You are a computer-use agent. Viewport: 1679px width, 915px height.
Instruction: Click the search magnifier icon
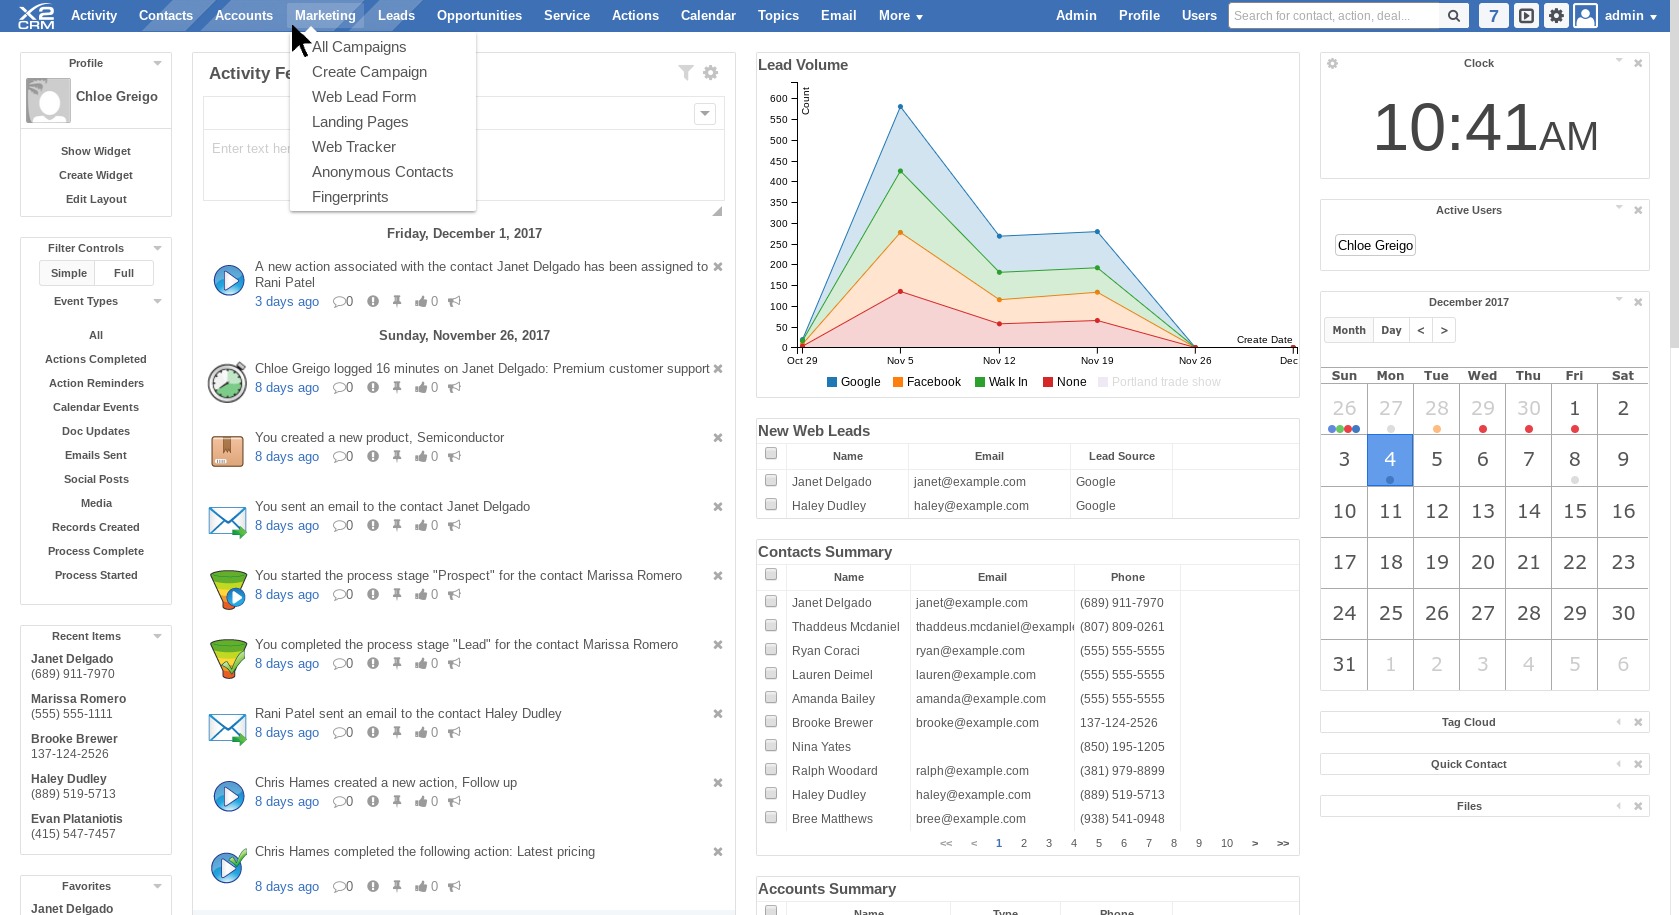[x=1453, y=15]
